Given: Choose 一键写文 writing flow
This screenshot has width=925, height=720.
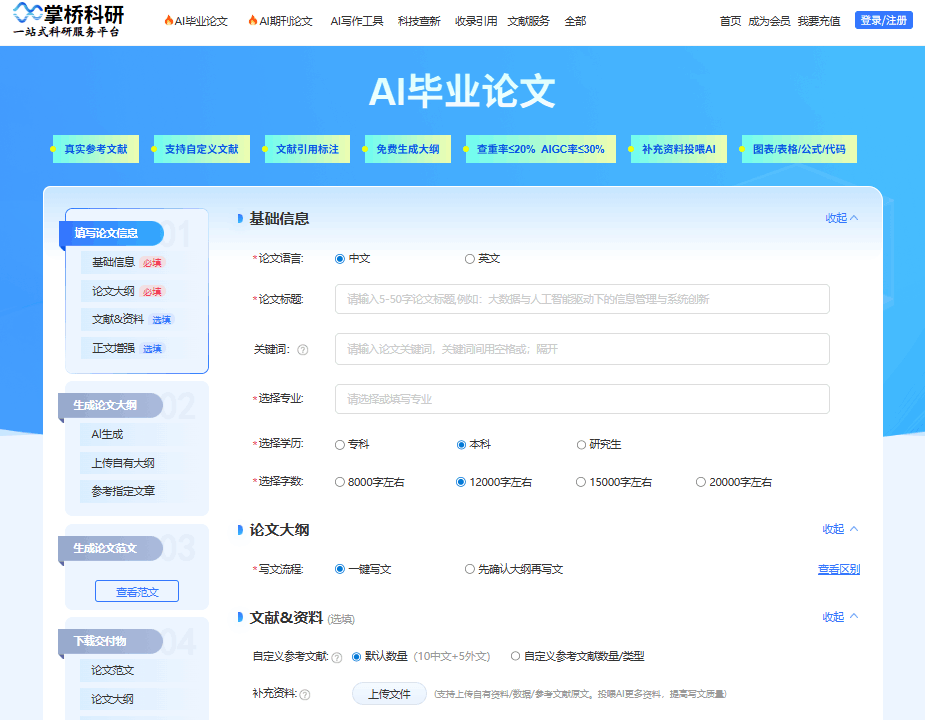Looking at the screenshot, I should (x=340, y=570).
